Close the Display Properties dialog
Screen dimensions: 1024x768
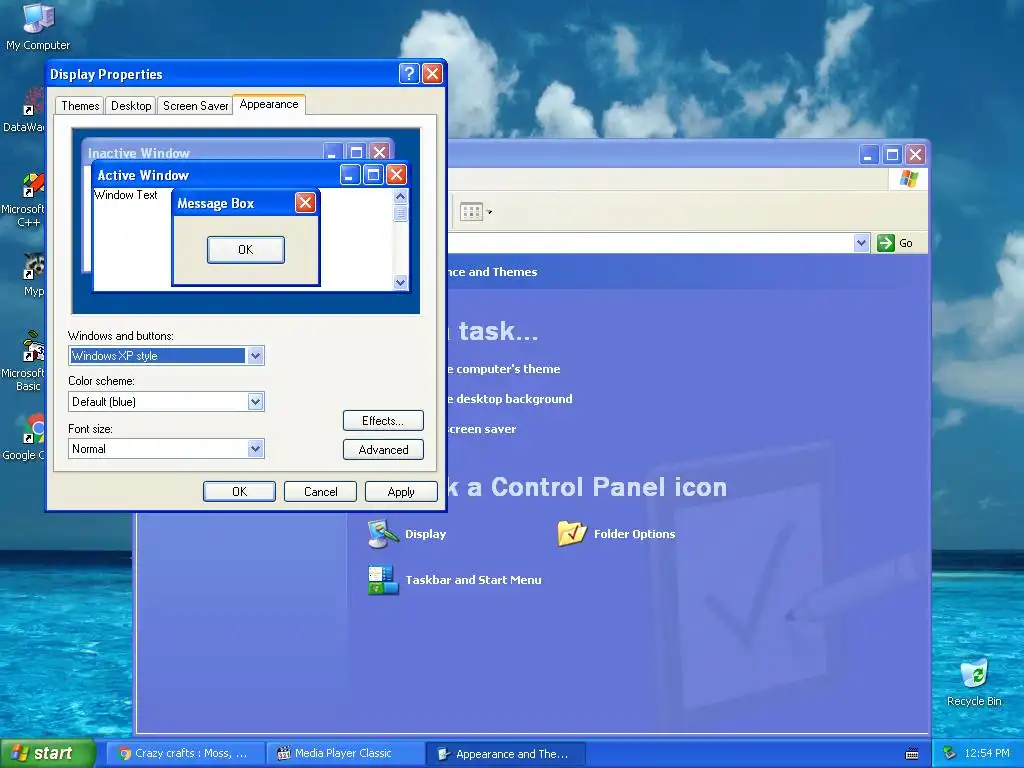(x=432, y=73)
